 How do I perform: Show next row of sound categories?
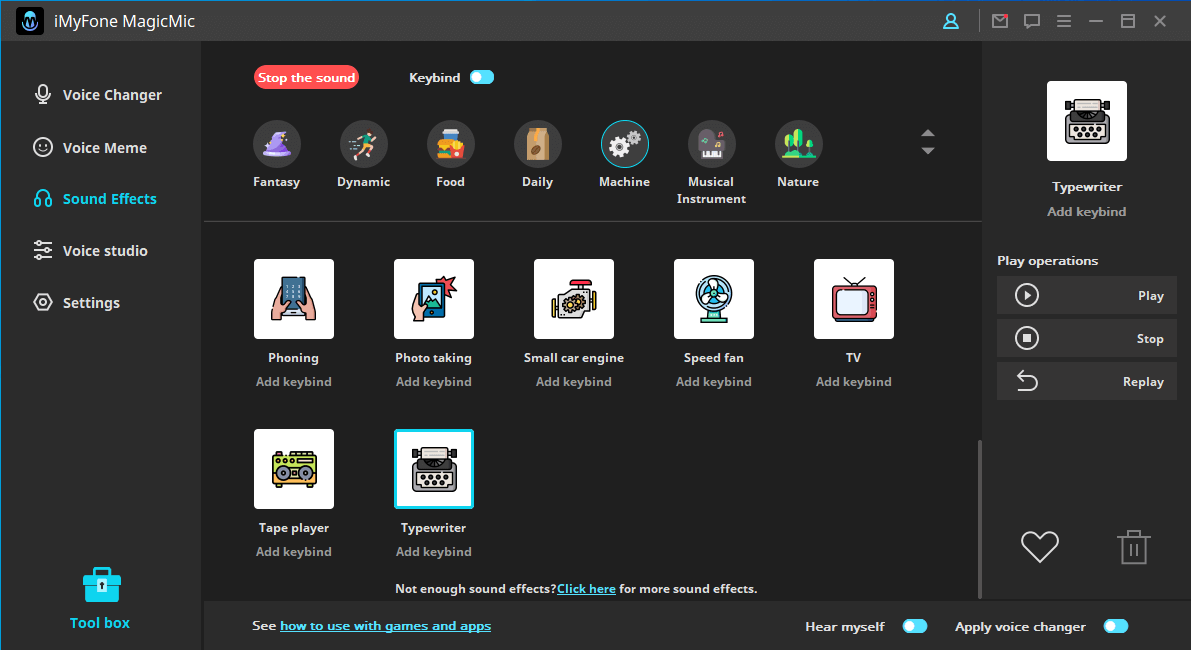point(927,150)
